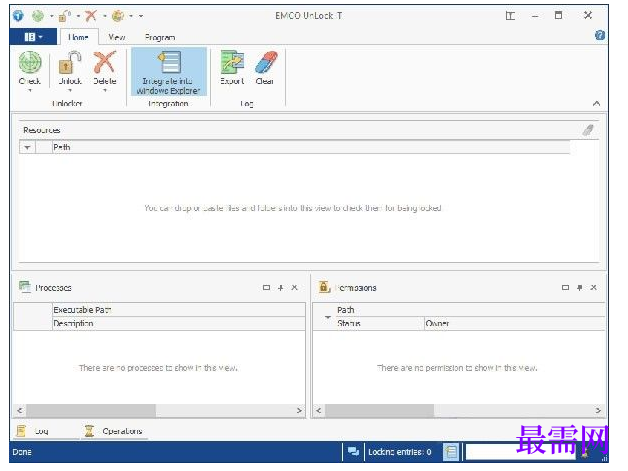Collapse the ribbon with the chevron
628x471 pixels.
(596, 103)
